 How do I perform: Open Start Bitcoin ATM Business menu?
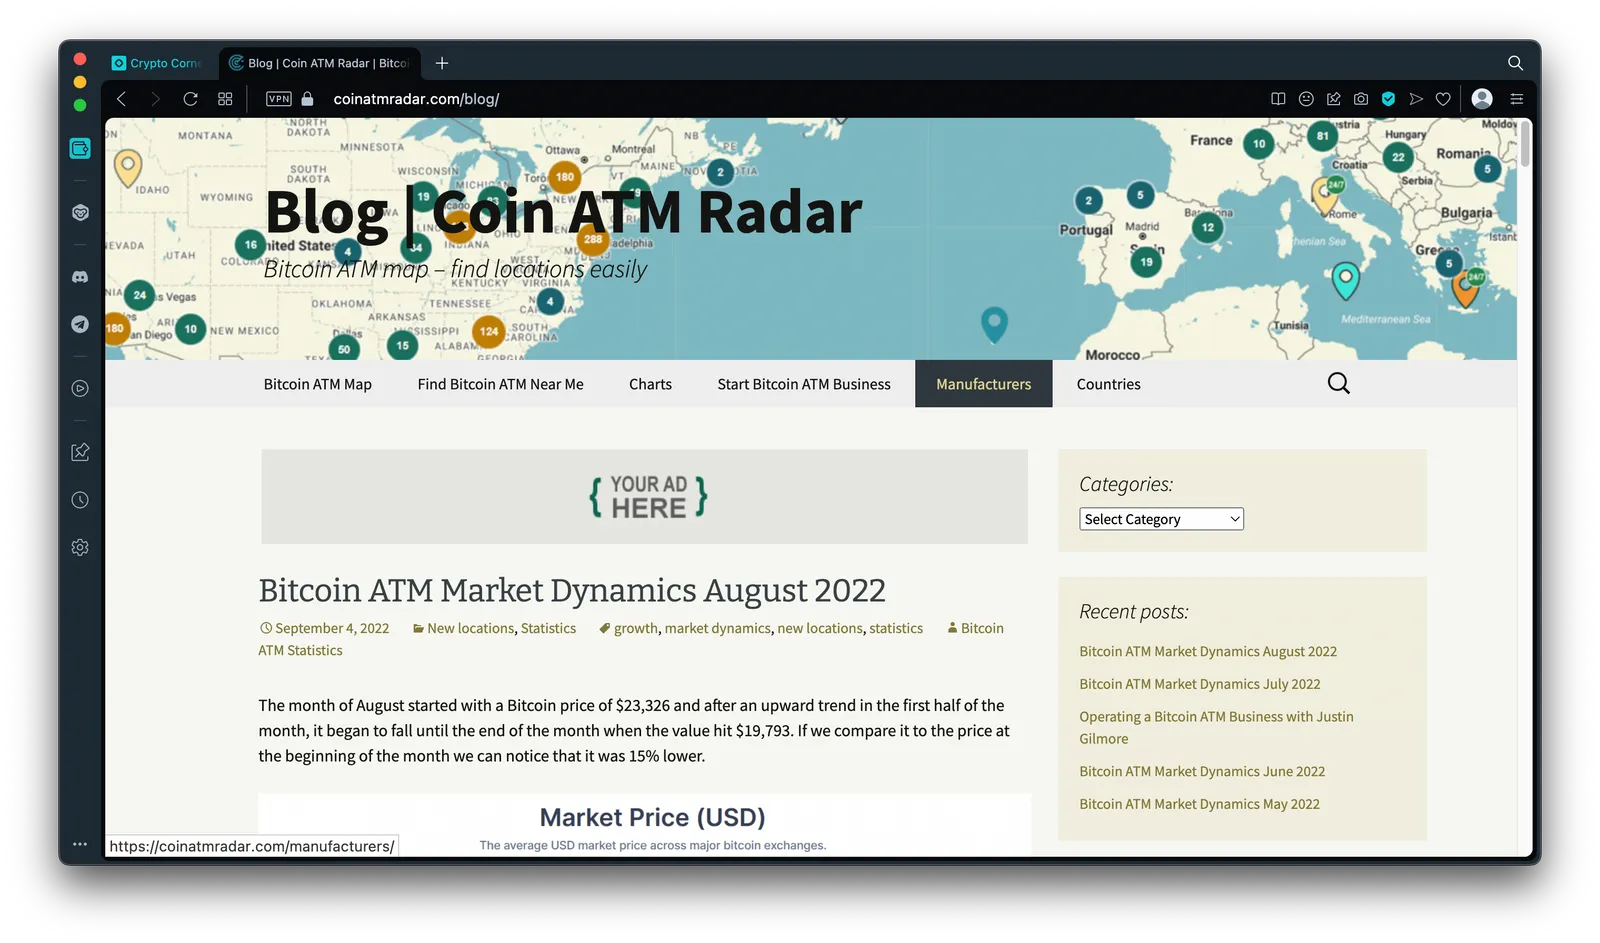[x=804, y=384]
